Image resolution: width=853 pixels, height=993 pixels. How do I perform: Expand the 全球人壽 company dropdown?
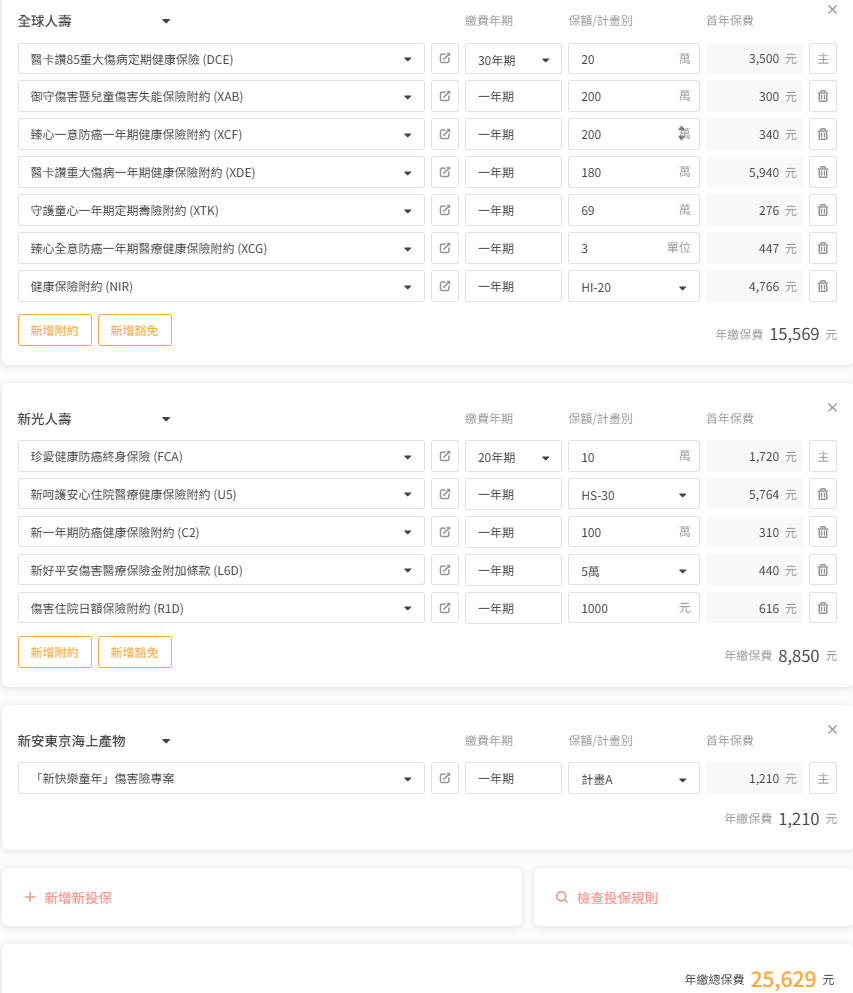[166, 21]
